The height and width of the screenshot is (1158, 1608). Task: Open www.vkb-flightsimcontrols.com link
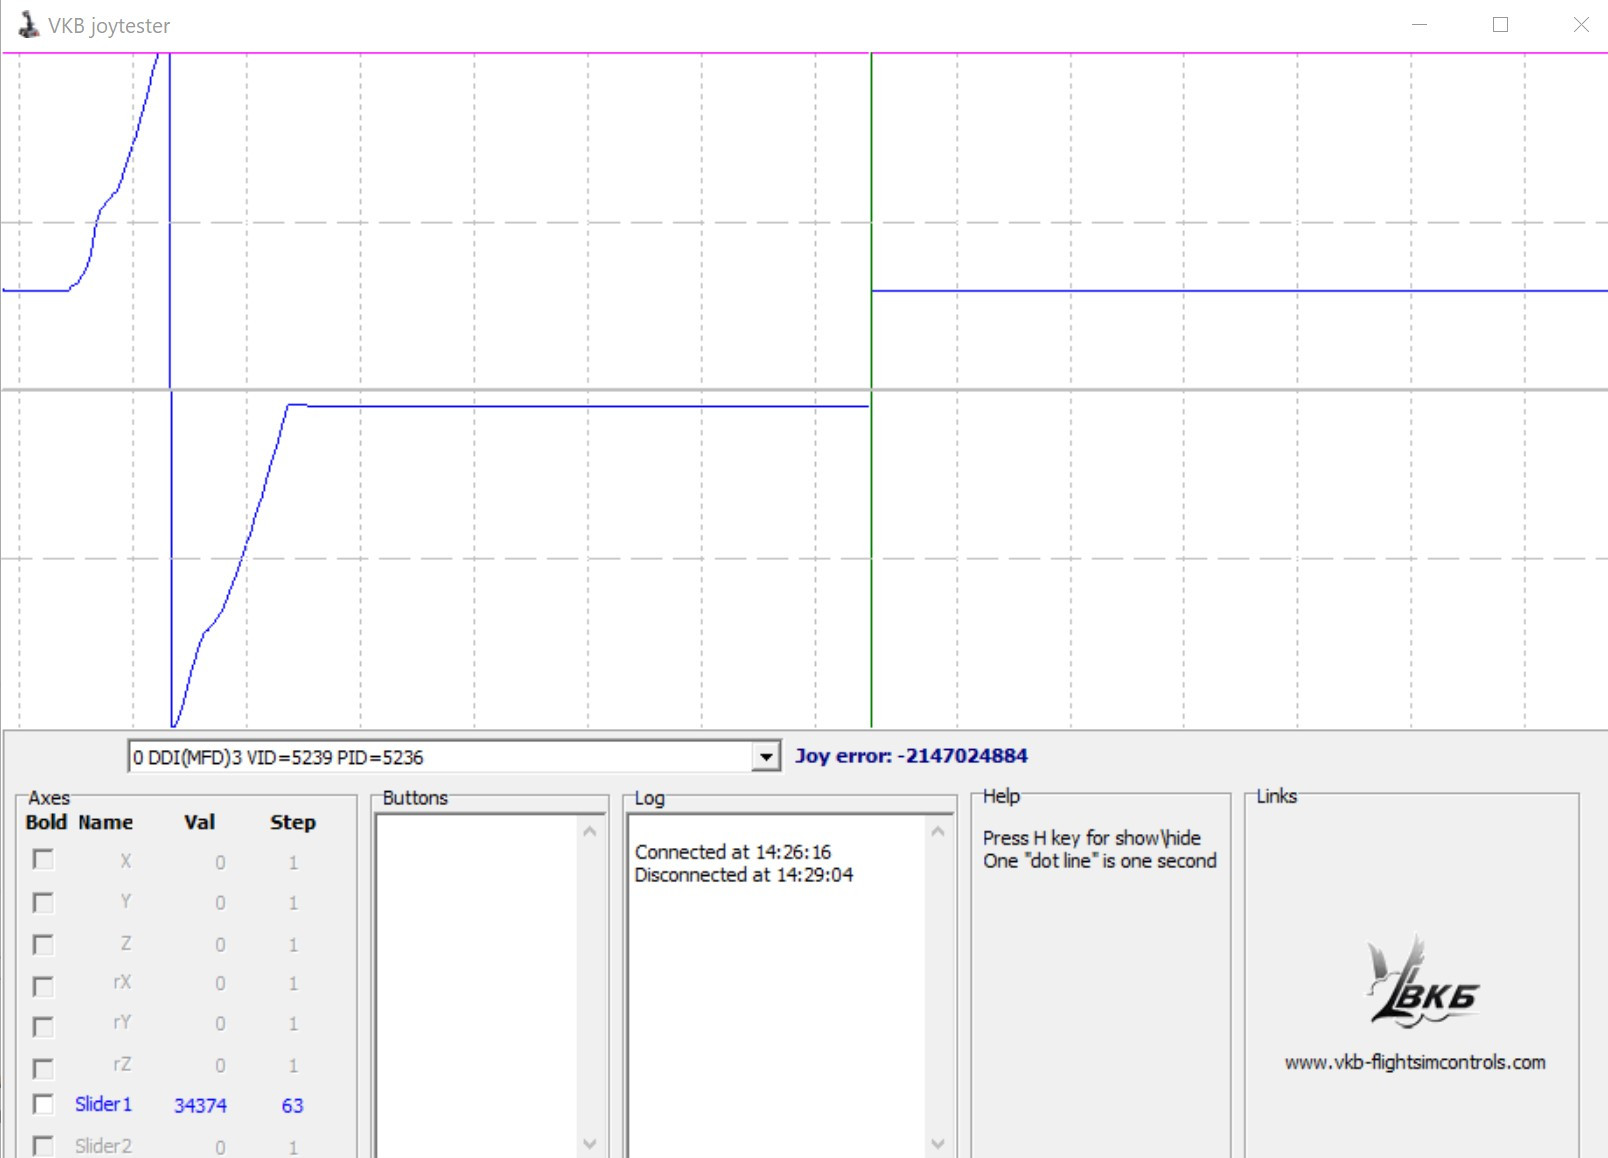tap(1415, 1062)
